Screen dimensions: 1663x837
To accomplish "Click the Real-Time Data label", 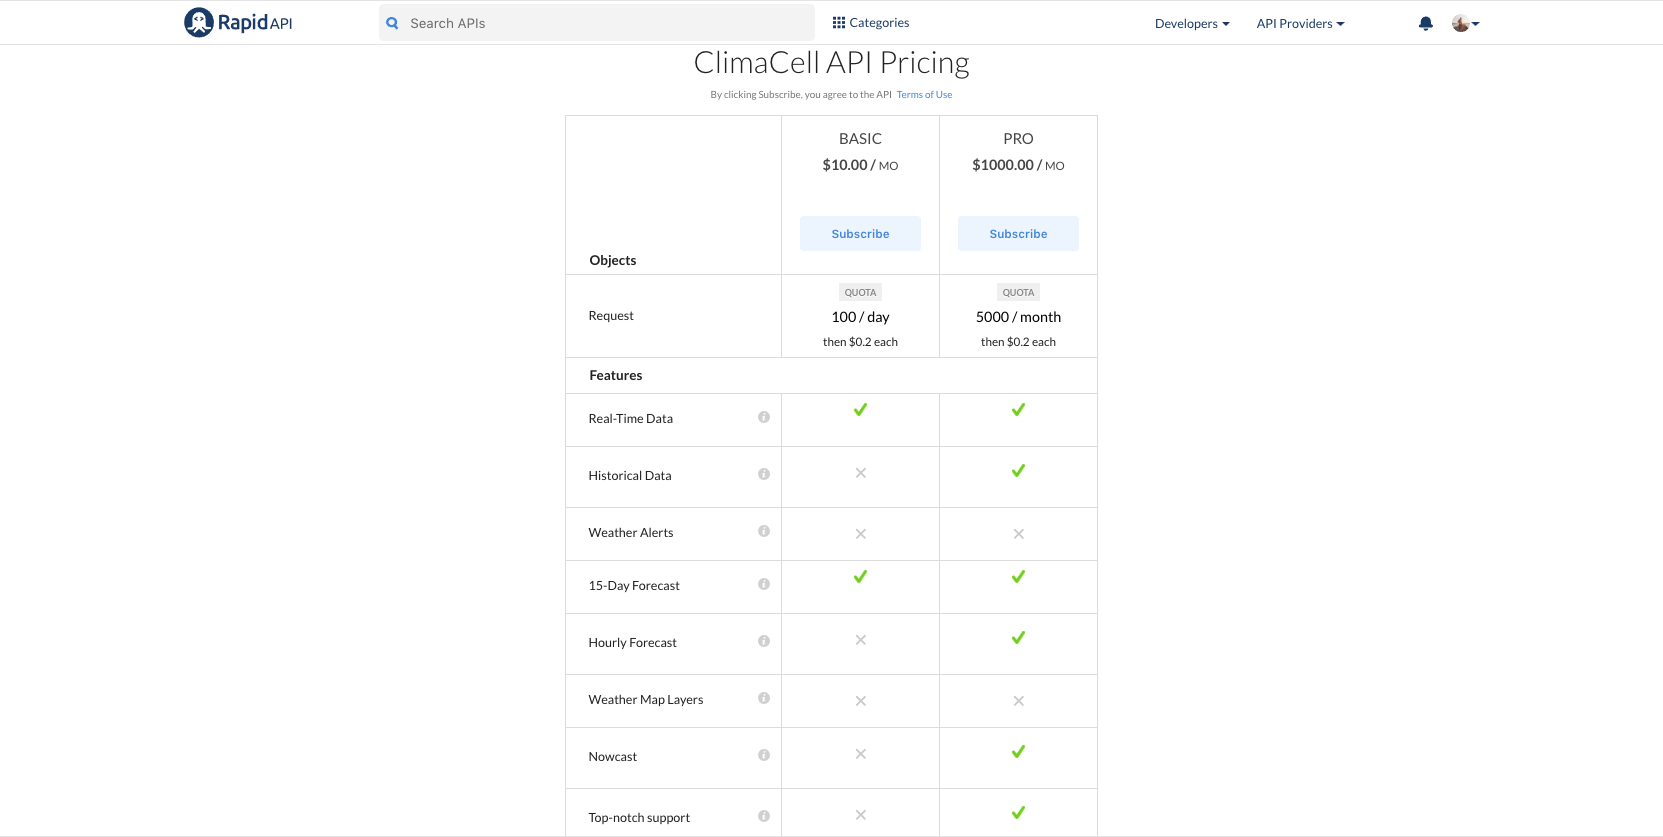I will click(631, 419).
